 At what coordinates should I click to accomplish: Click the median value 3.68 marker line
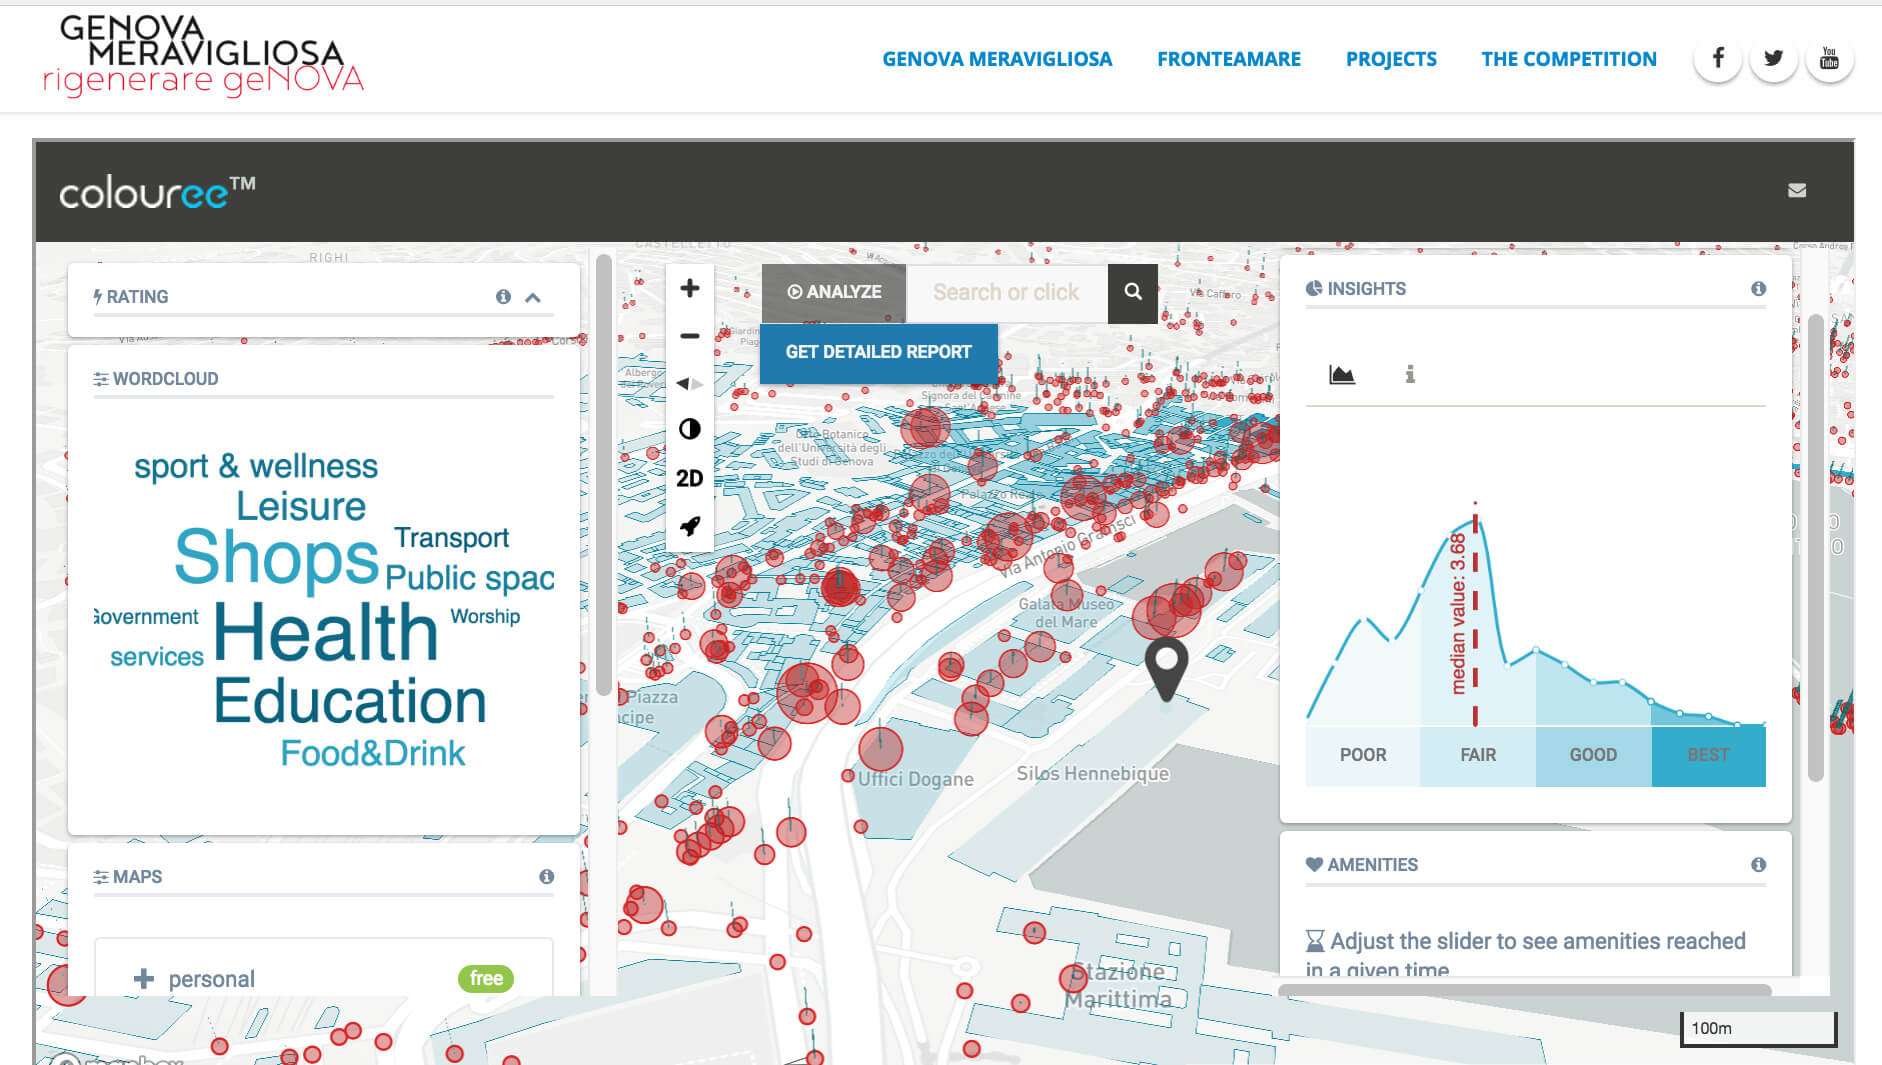click(x=1474, y=615)
